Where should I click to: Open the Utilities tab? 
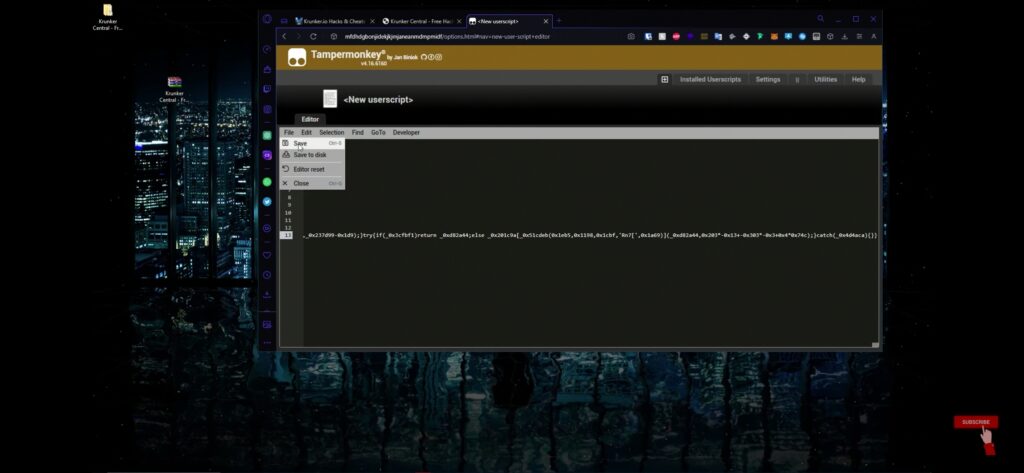coord(825,80)
